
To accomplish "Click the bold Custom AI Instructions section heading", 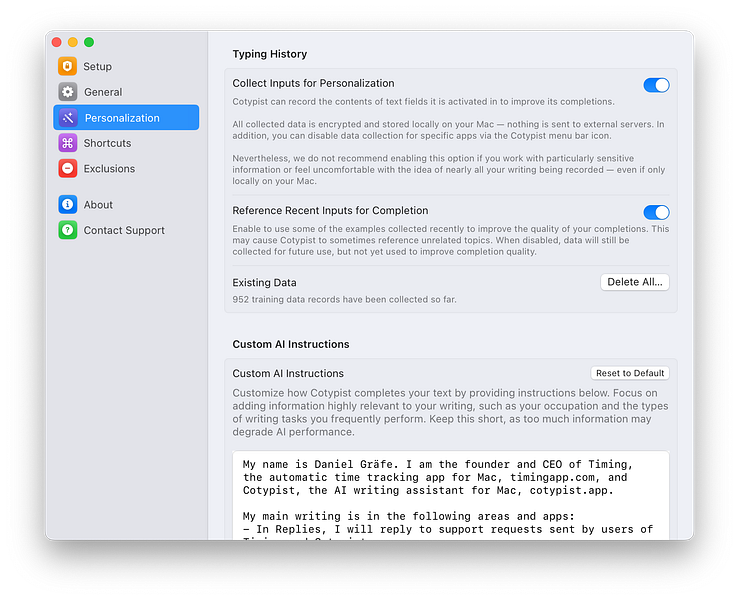I will pos(291,344).
